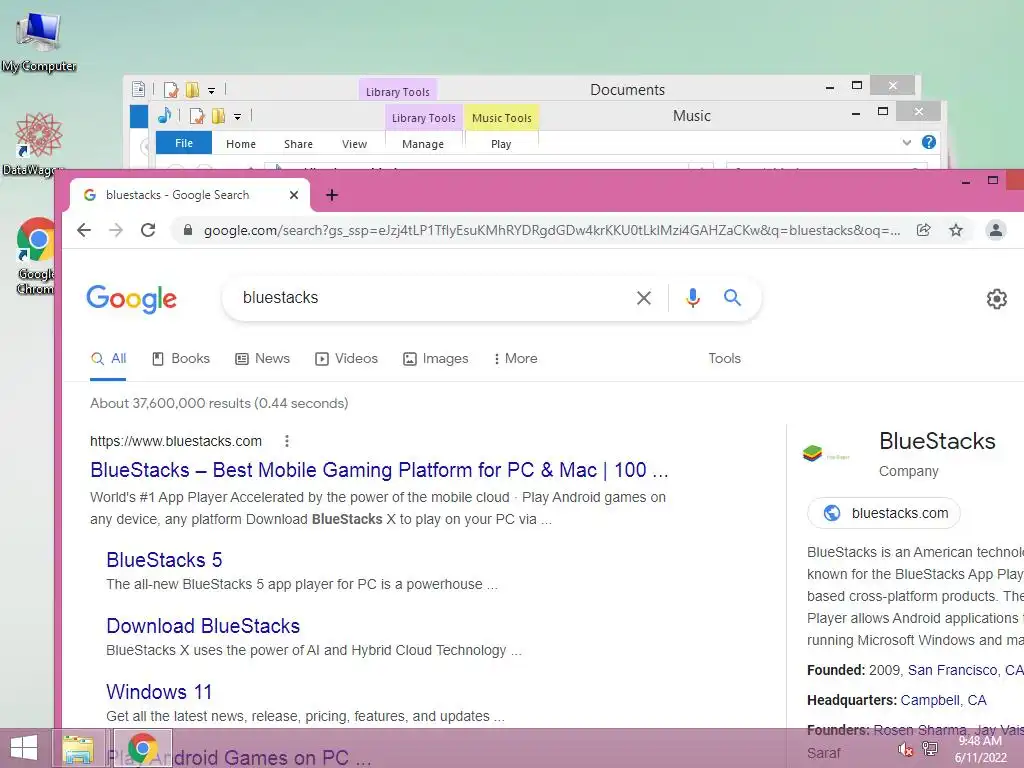Open the BlueStacks 5 sitelink
Screen dimensions: 1024x768
pyautogui.click(x=165, y=560)
